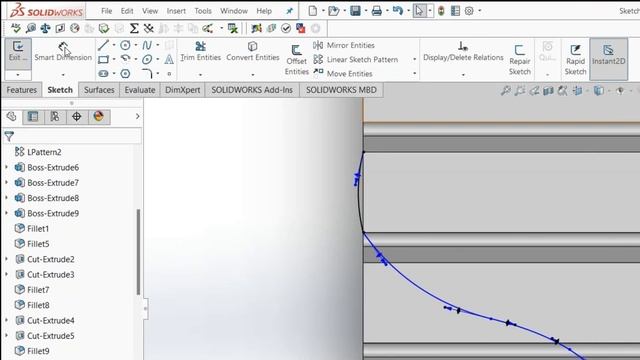Click the Equations sigma icon
This screenshot has width=640, height=360.
tap(134, 28)
